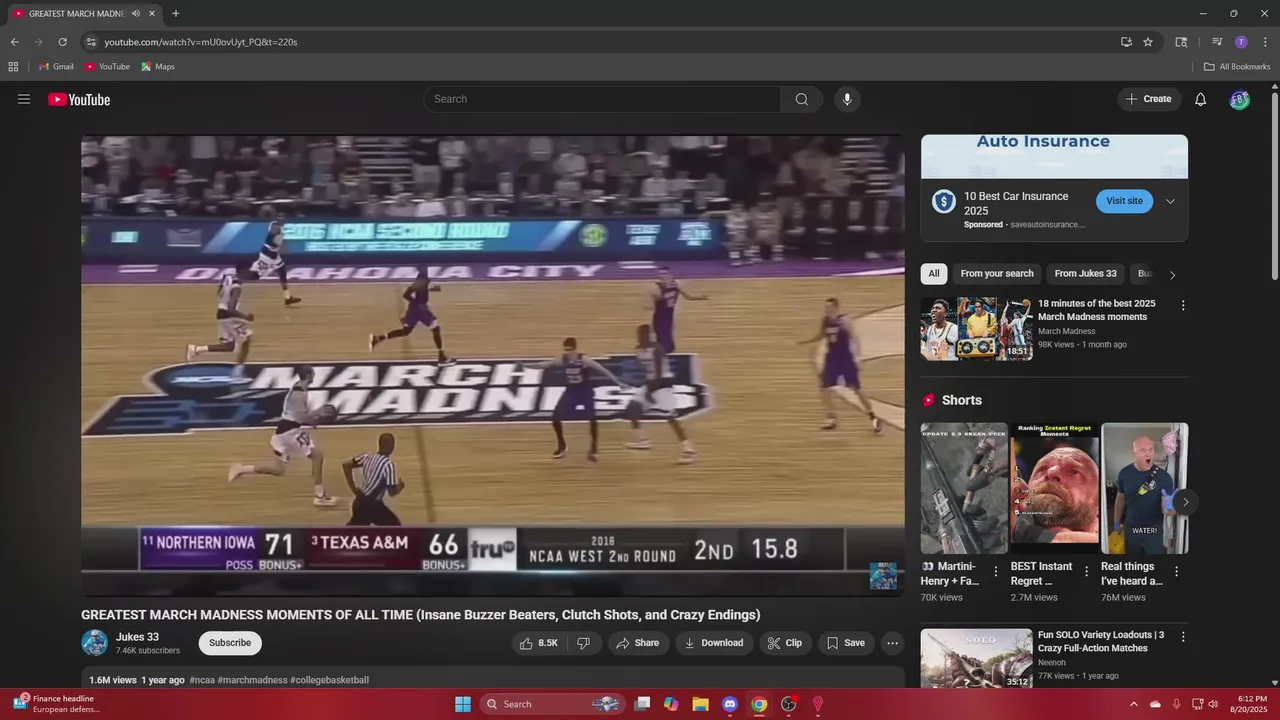
Task: Mute tab via speaker icon on tab
Action: (x=136, y=14)
